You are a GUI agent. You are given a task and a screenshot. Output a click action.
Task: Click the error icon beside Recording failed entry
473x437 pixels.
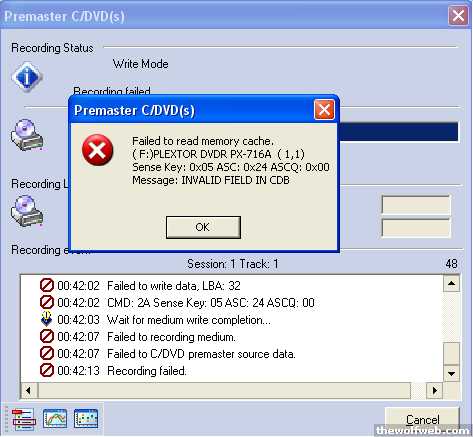pyautogui.click(x=47, y=370)
